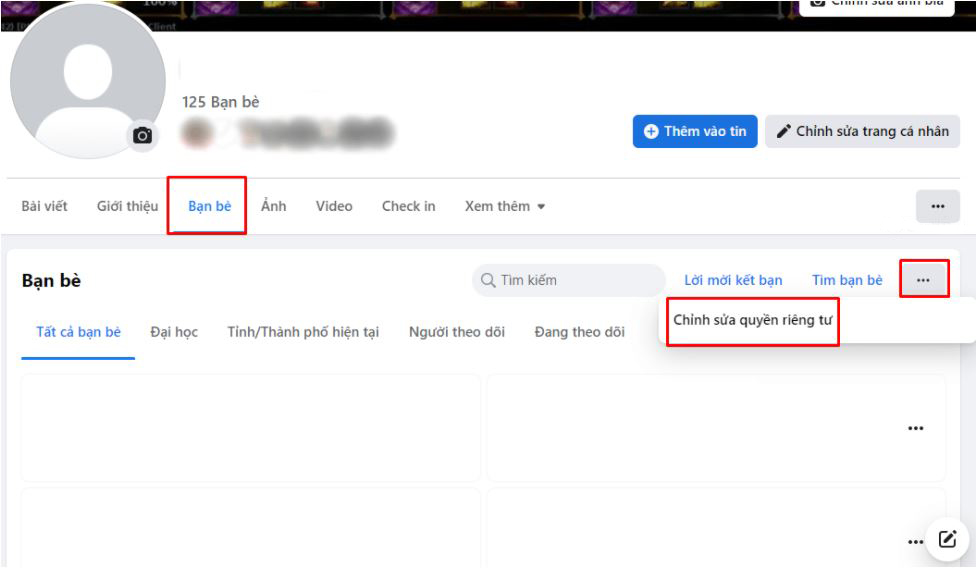Select Chỉnh sửa quyền riêng tư menu item
979x571 pixels.
tap(752, 320)
